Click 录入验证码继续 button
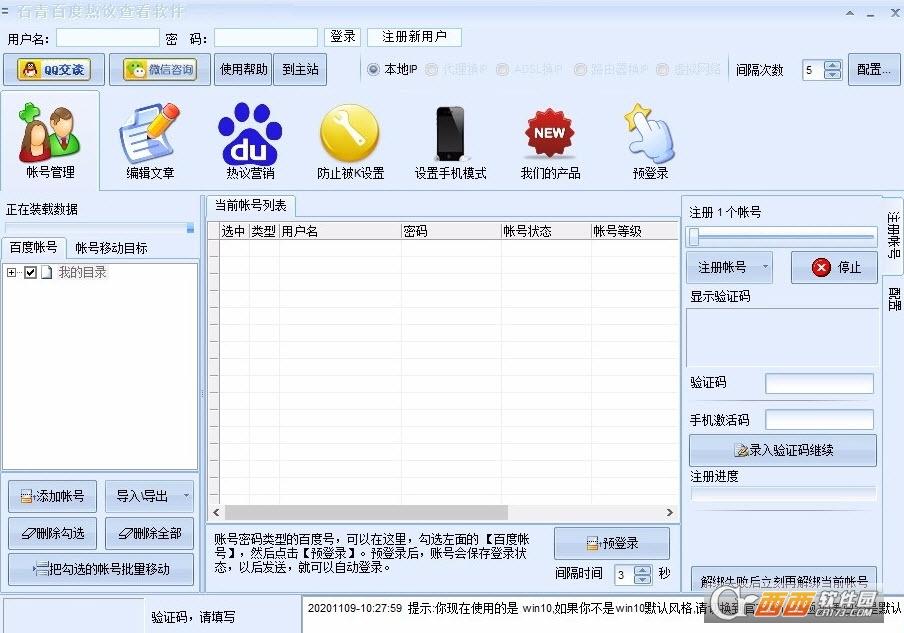This screenshot has width=904, height=633. coord(783,450)
